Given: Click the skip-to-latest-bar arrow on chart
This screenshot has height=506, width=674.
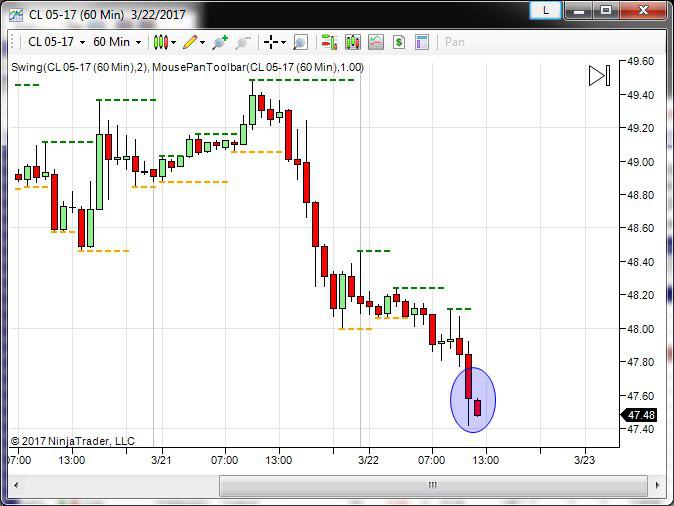Looking at the screenshot, I should (x=600, y=76).
